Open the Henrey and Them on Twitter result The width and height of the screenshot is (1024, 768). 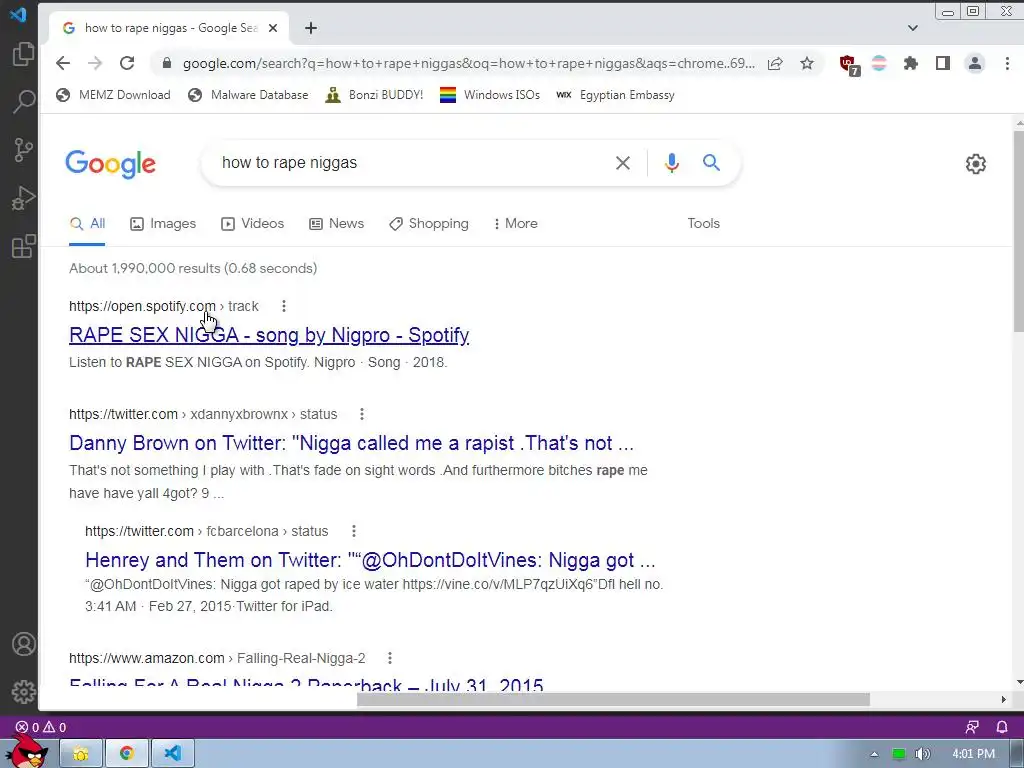370,560
